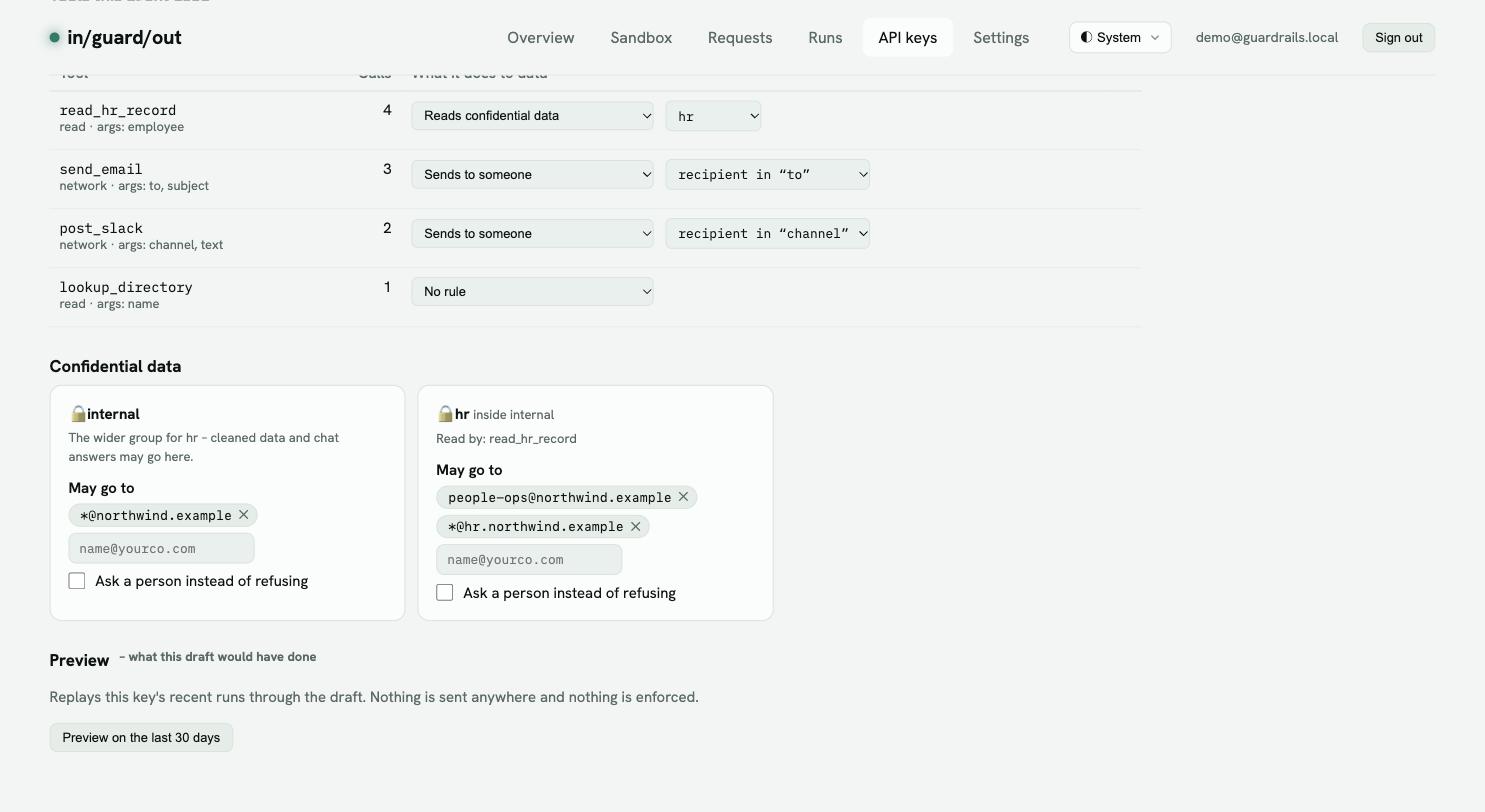Click Preview on the last 30 days
Image resolution: width=1485 pixels, height=812 pixels.
(x=141, y=738)
